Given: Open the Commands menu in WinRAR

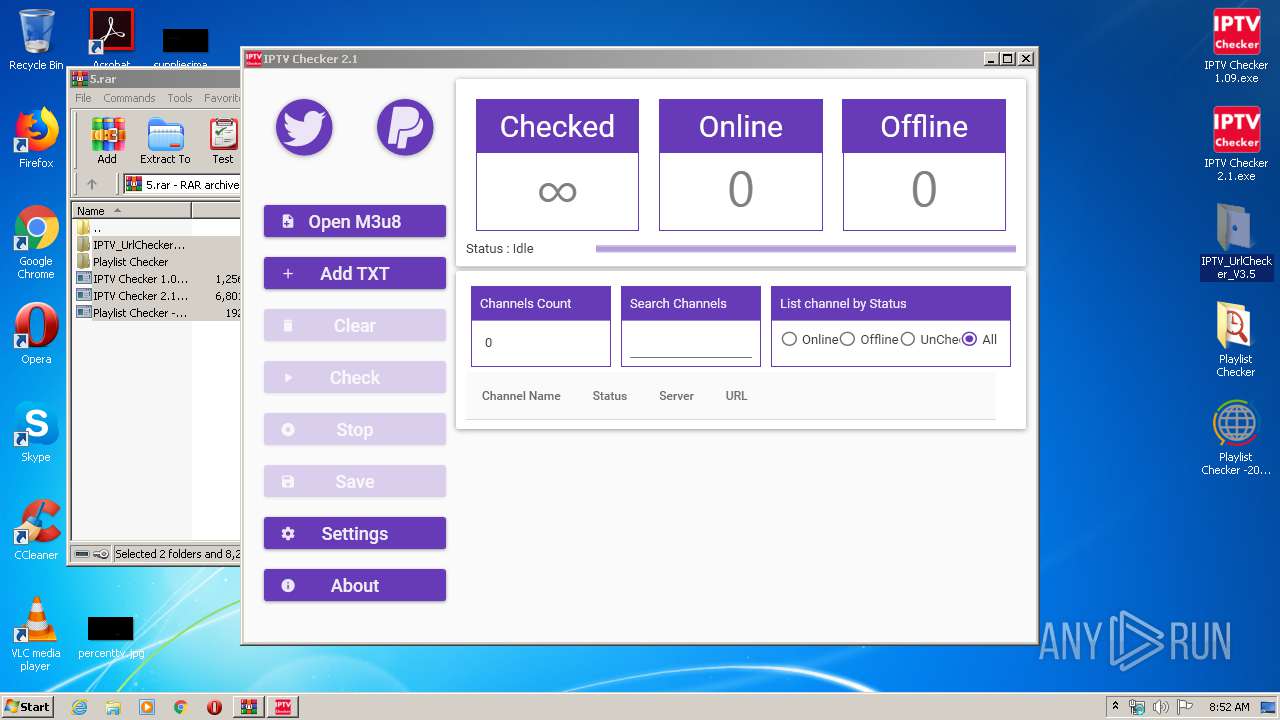Looking at the screenshot, I should pyautogui.click(x=129, y=98).
